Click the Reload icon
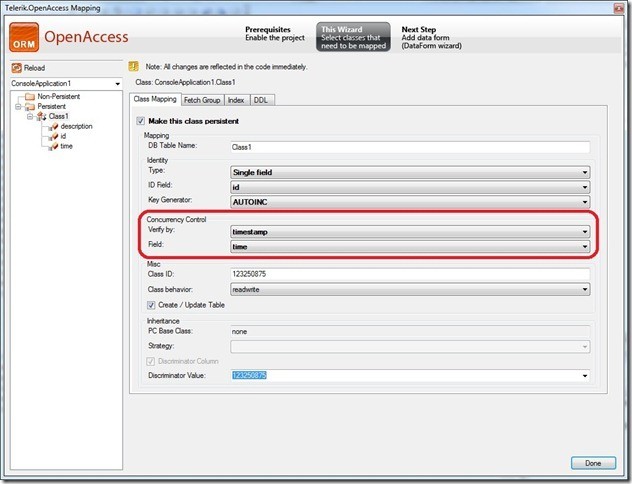The image size is (632, 484). (17, 68)
